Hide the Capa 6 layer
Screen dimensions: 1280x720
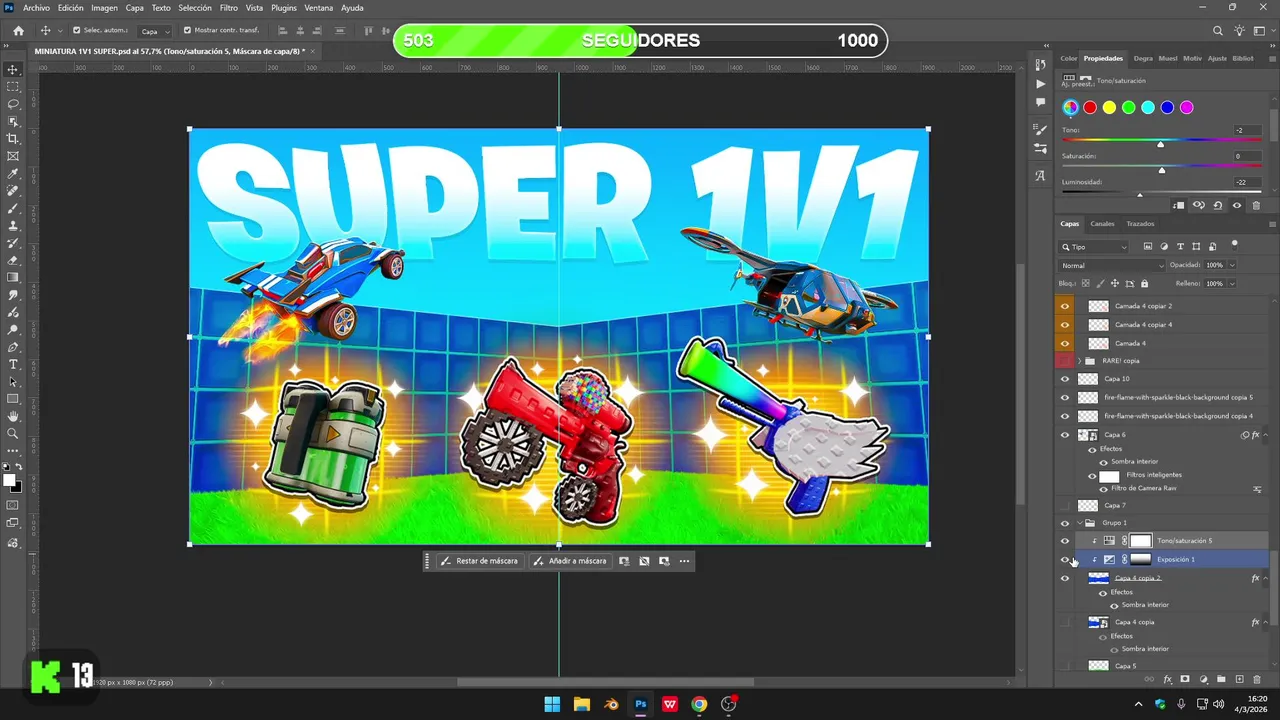pyautogui.click(x=1065, y=435)
